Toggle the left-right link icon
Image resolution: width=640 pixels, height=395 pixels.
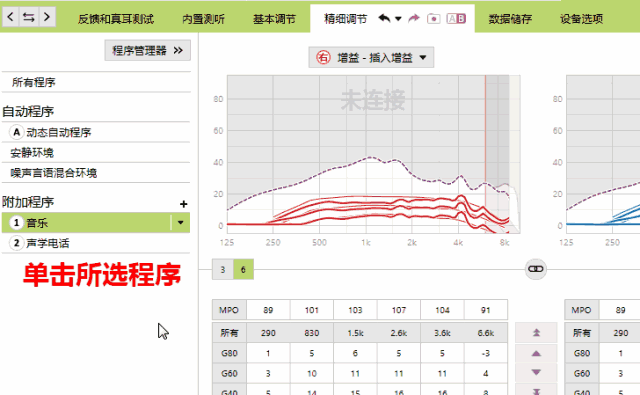tap(536, 269)
